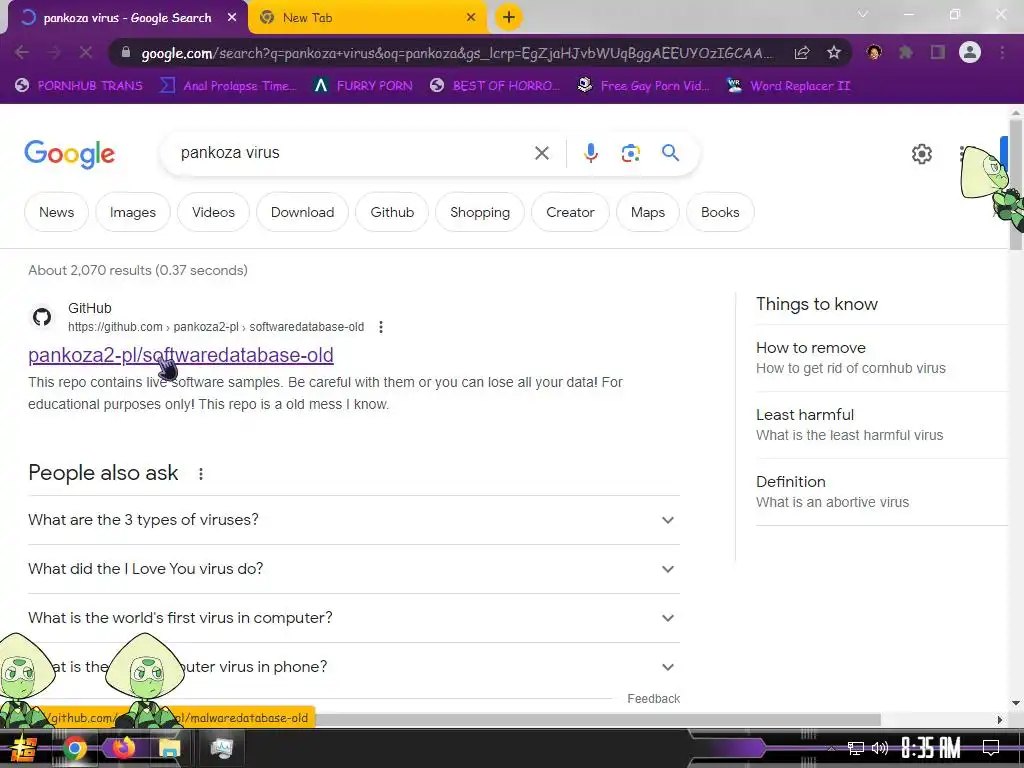The width and height of the screenshot is (1024, 768).
Task: Open Google settings gear icon
Action: click(921, 154)
